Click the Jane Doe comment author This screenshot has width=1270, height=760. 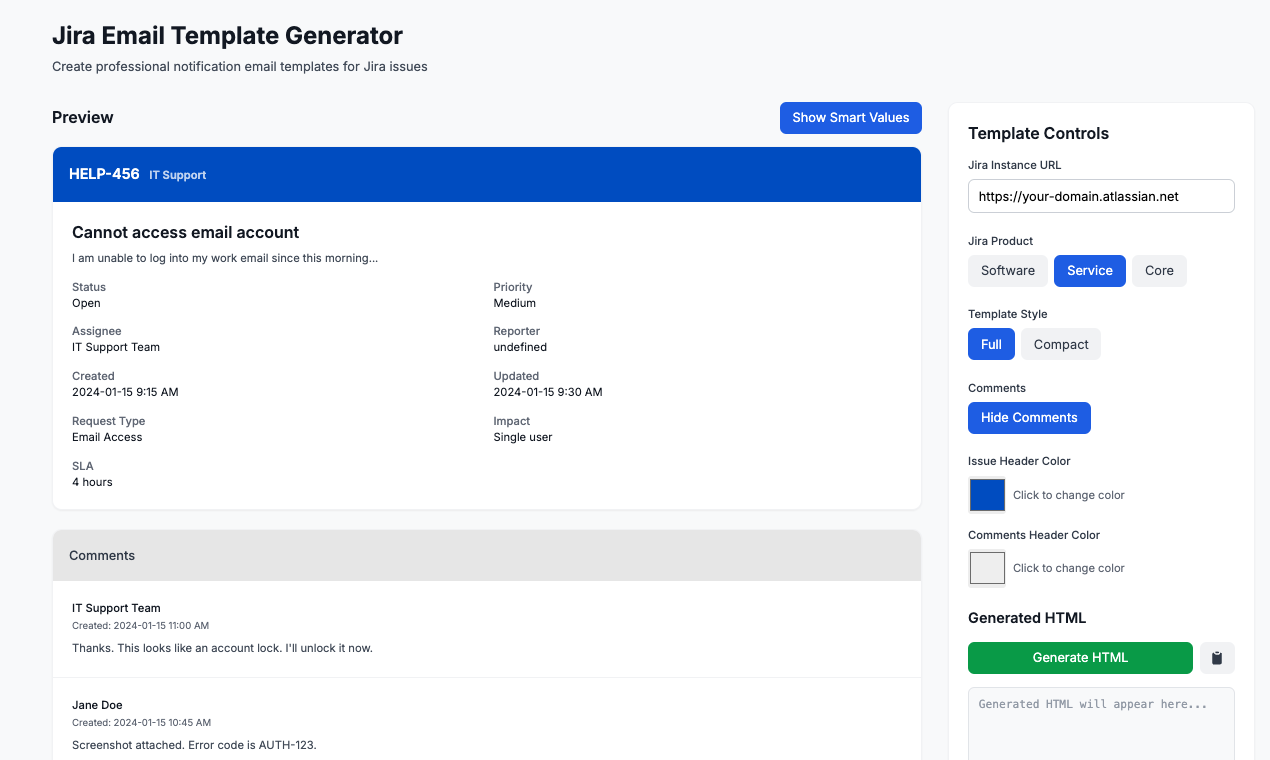click(97, 705)
